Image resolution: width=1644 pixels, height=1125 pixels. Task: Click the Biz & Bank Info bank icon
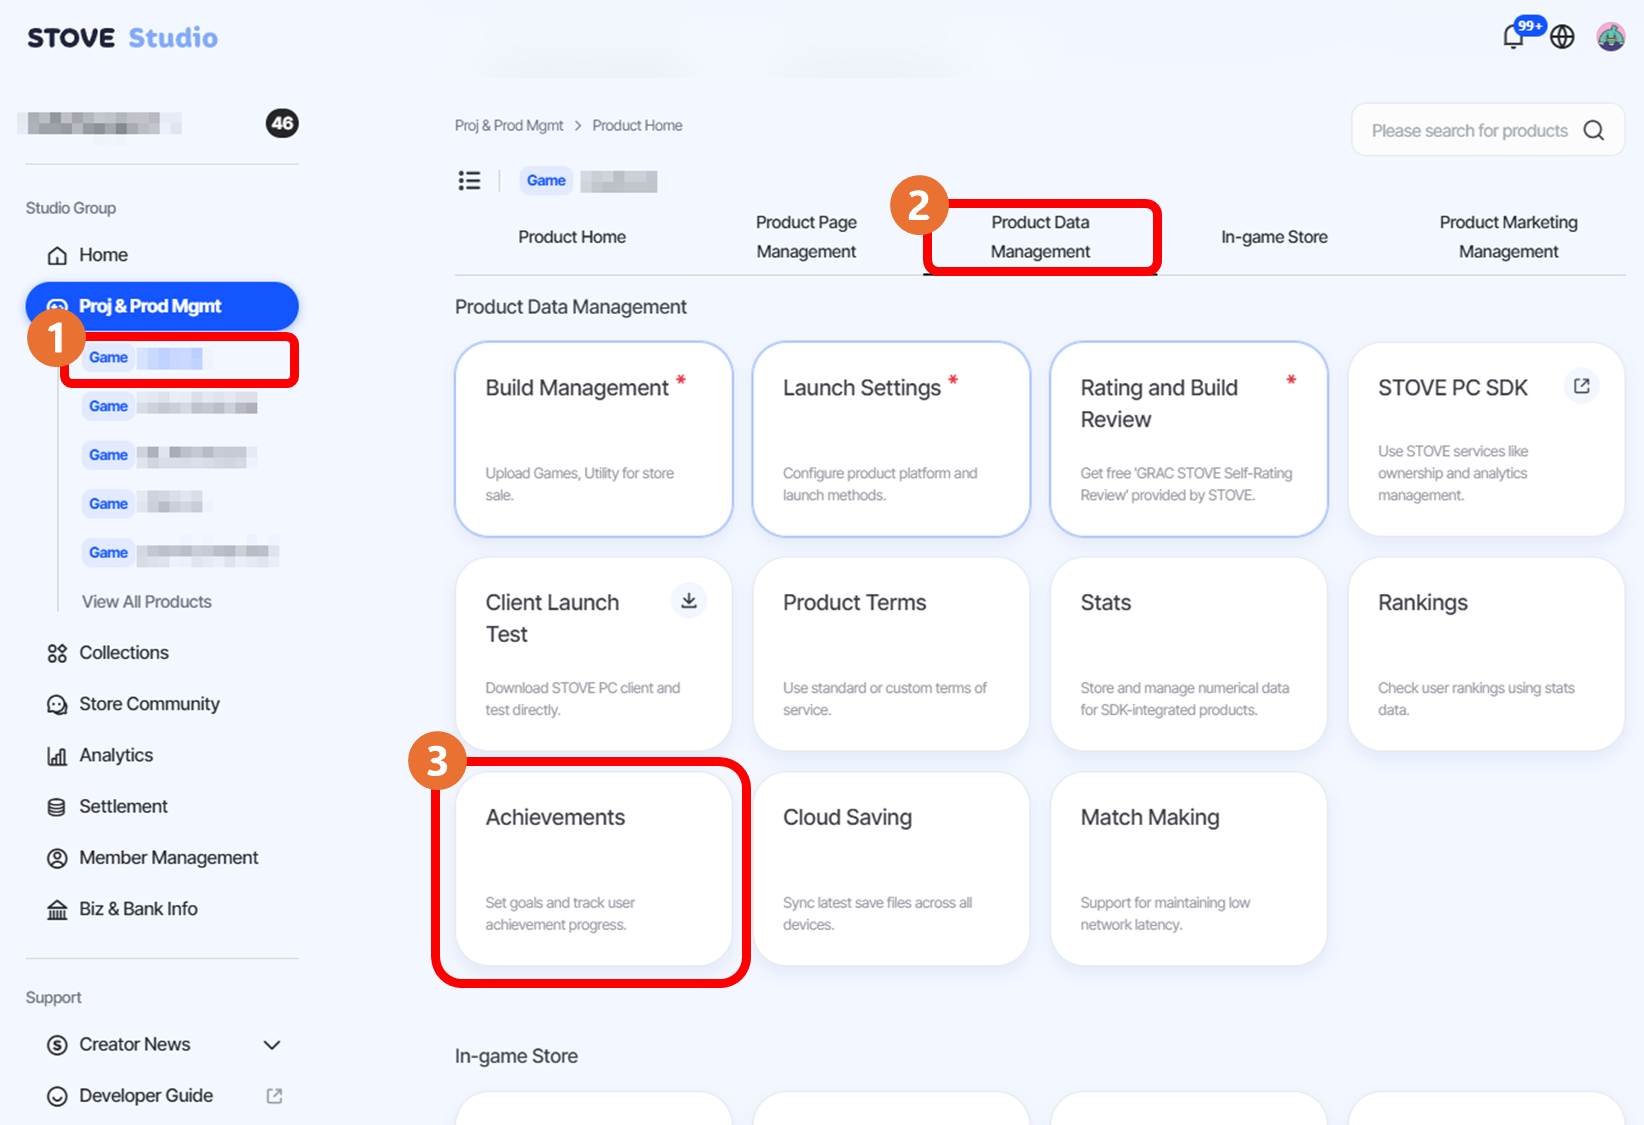tap(57, 909)
